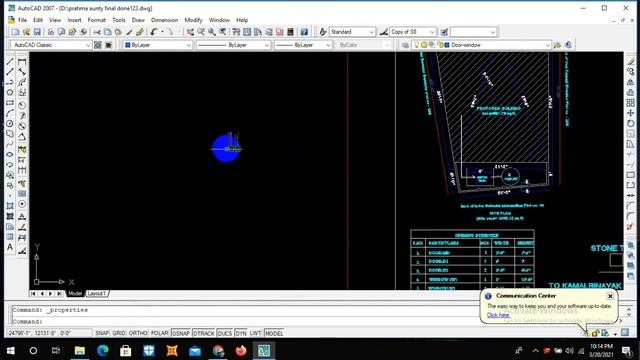Toggle SNAP mode in status bar

pyautogui.click(x=102, y=333)
